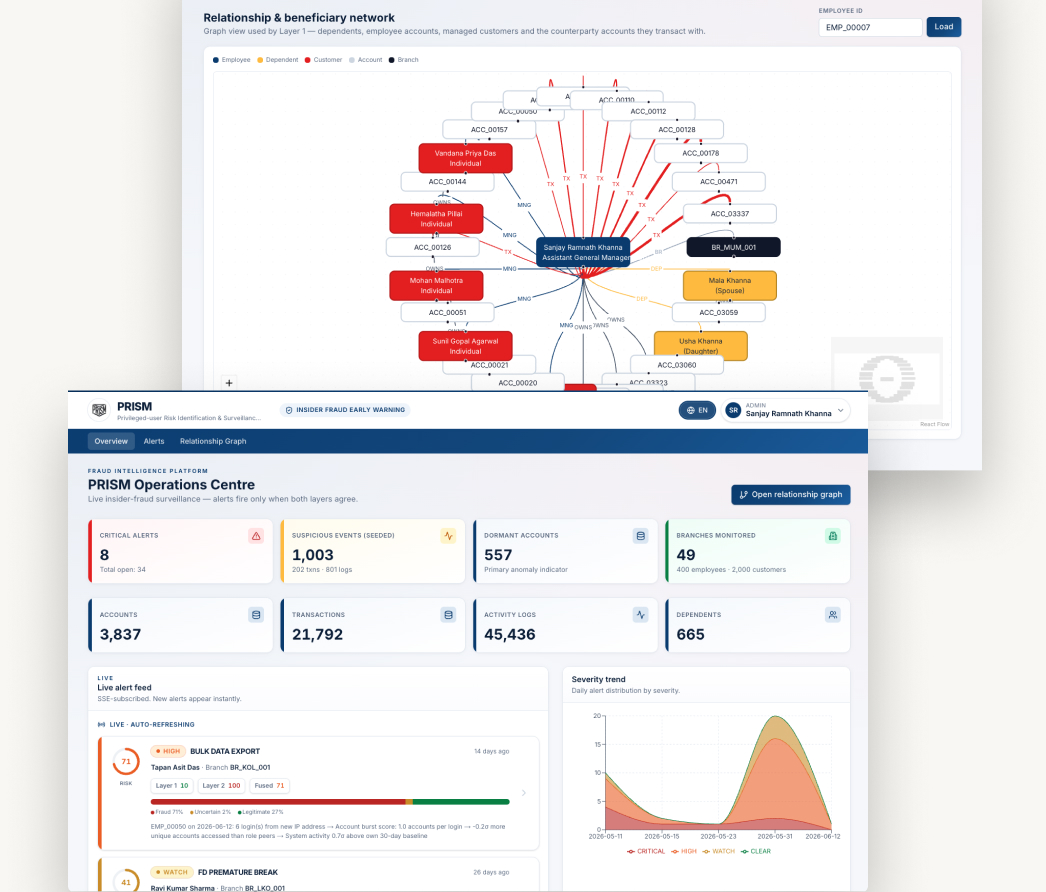Click the Transactions card database icon
Viewport: 1046px width, 892px height.
[x=448, y=614]
